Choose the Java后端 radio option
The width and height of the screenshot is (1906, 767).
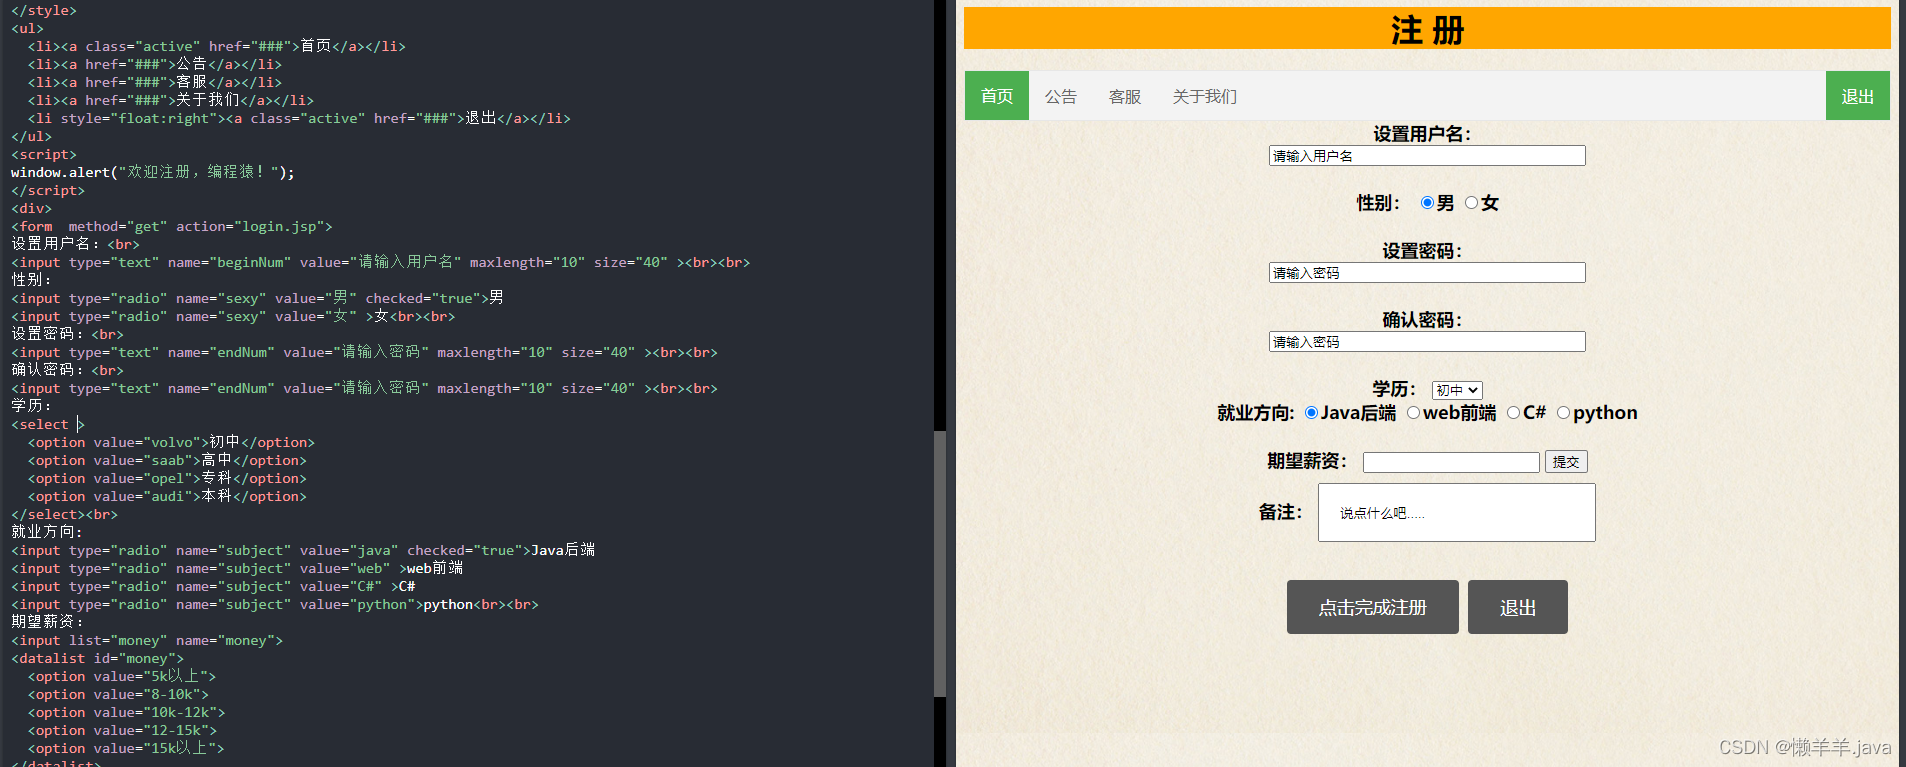pyautogui.click(x=1311, y=413)
